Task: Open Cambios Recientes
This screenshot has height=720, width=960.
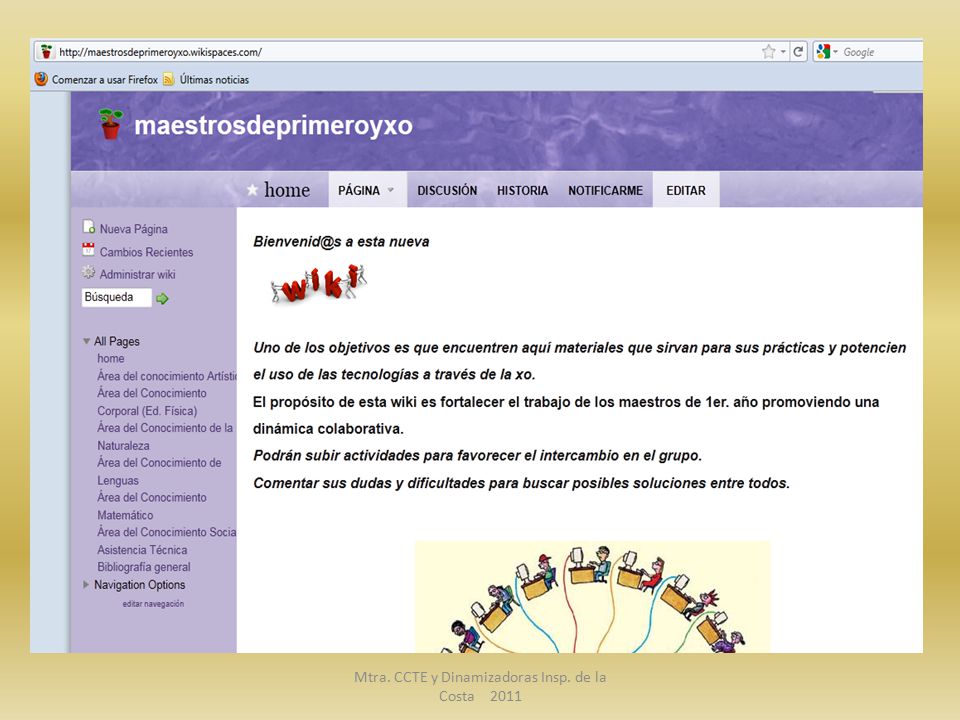Action: click(x=146, y=252)
